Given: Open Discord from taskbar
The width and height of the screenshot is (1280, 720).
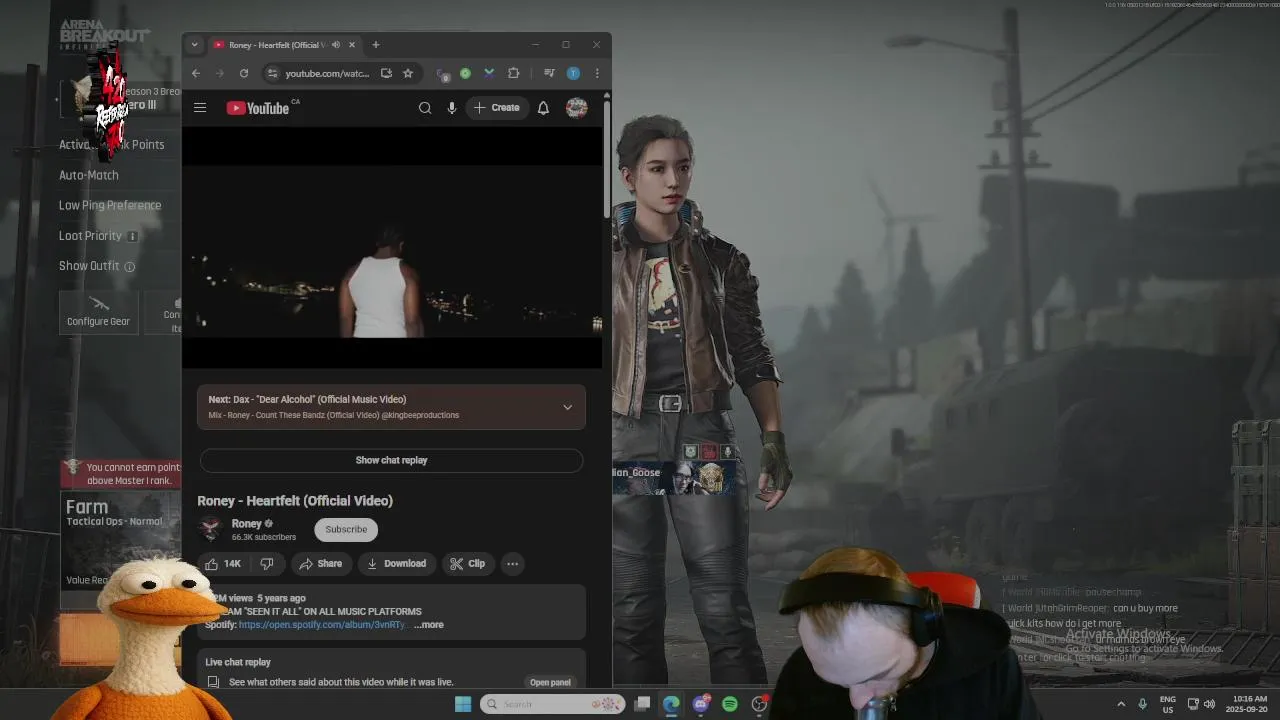Looking at the screenshot, I should point(701,704).
